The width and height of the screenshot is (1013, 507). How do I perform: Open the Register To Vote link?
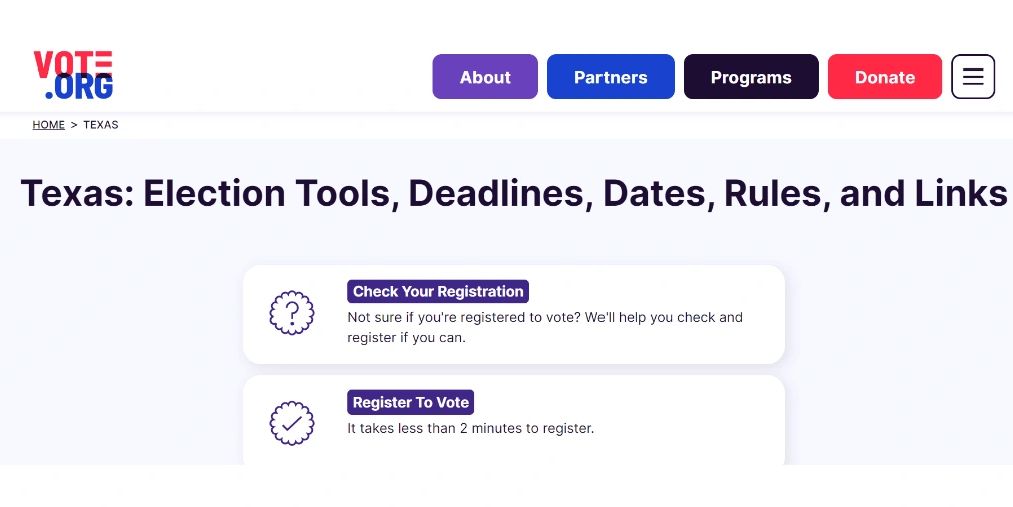410,403
